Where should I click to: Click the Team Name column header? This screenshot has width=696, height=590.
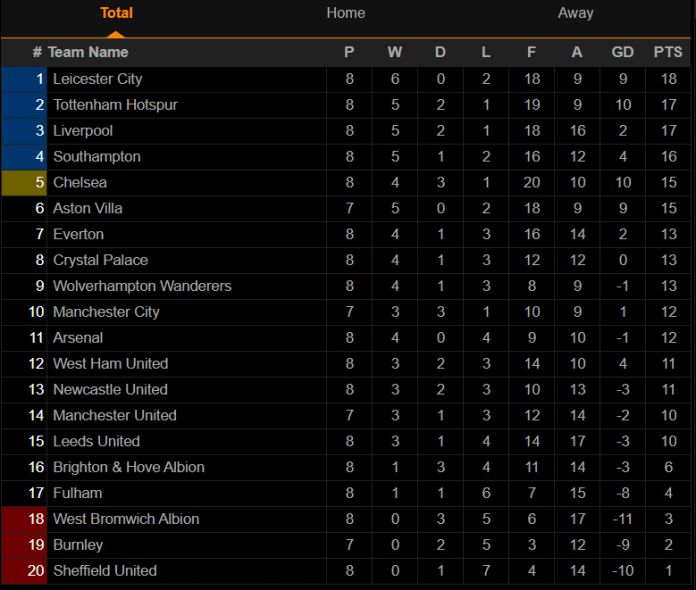point(88,52)
